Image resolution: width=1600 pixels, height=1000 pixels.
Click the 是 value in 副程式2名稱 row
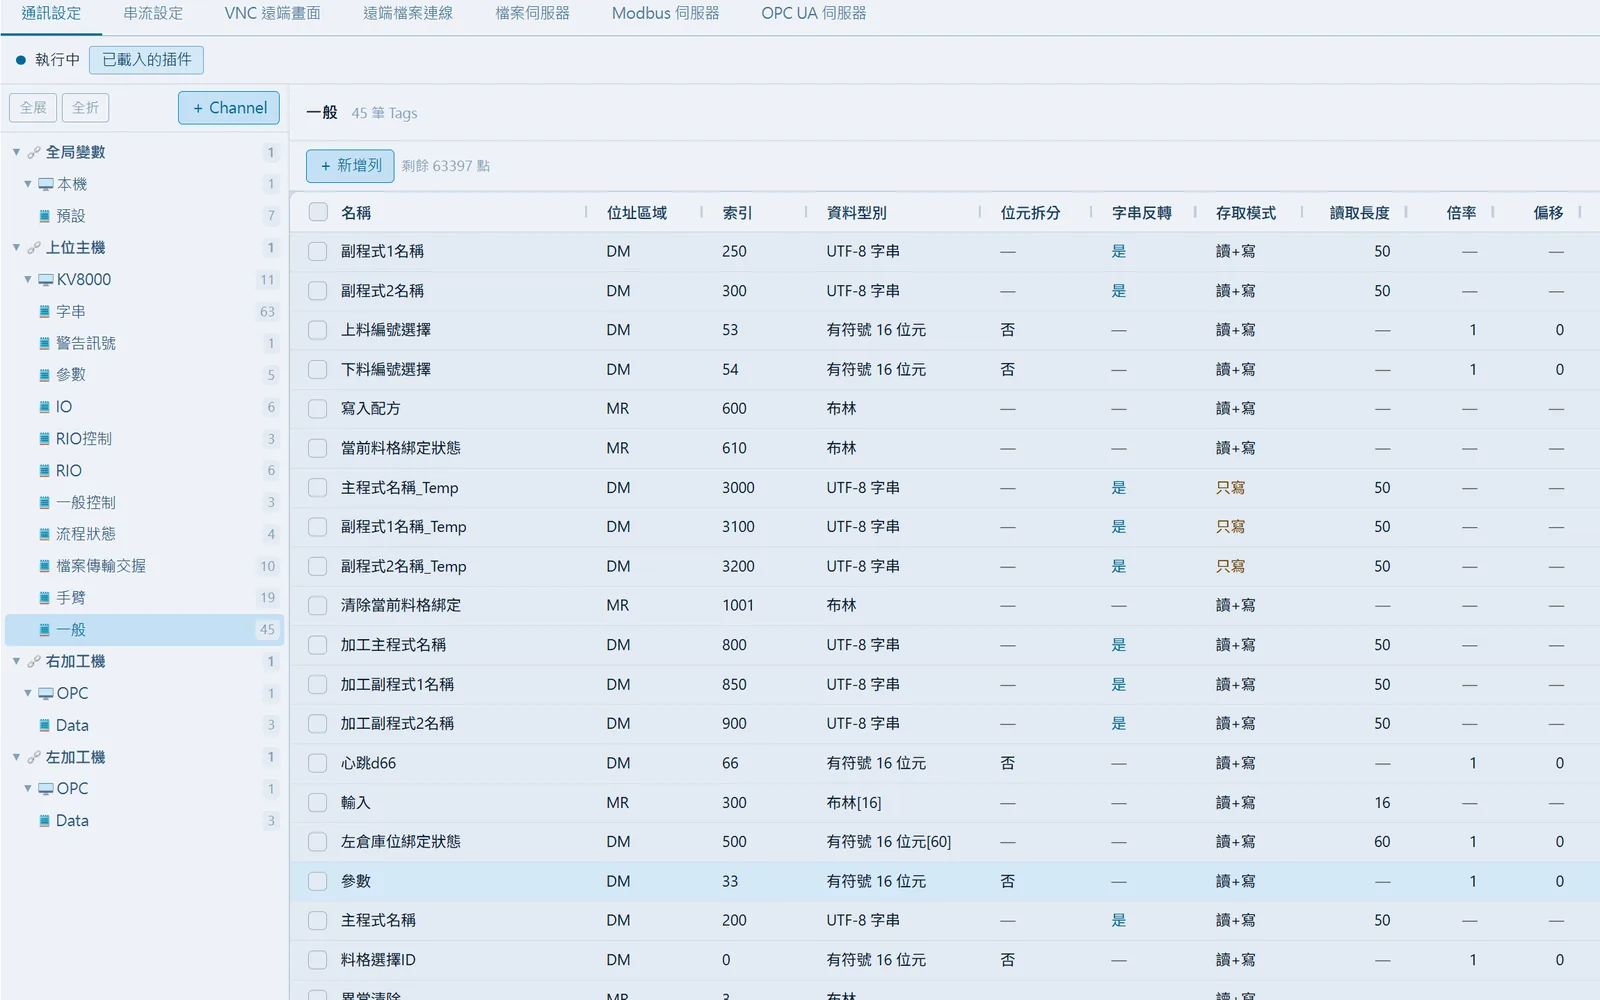point(1118,291)
